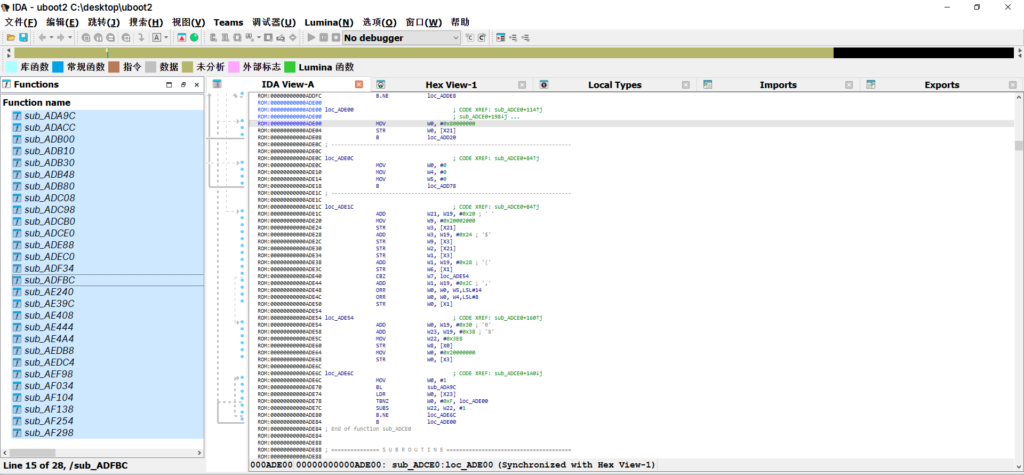1024x475 pixels.
Task: Open the 文件(F) menu
Action: (x=21, y=22)
